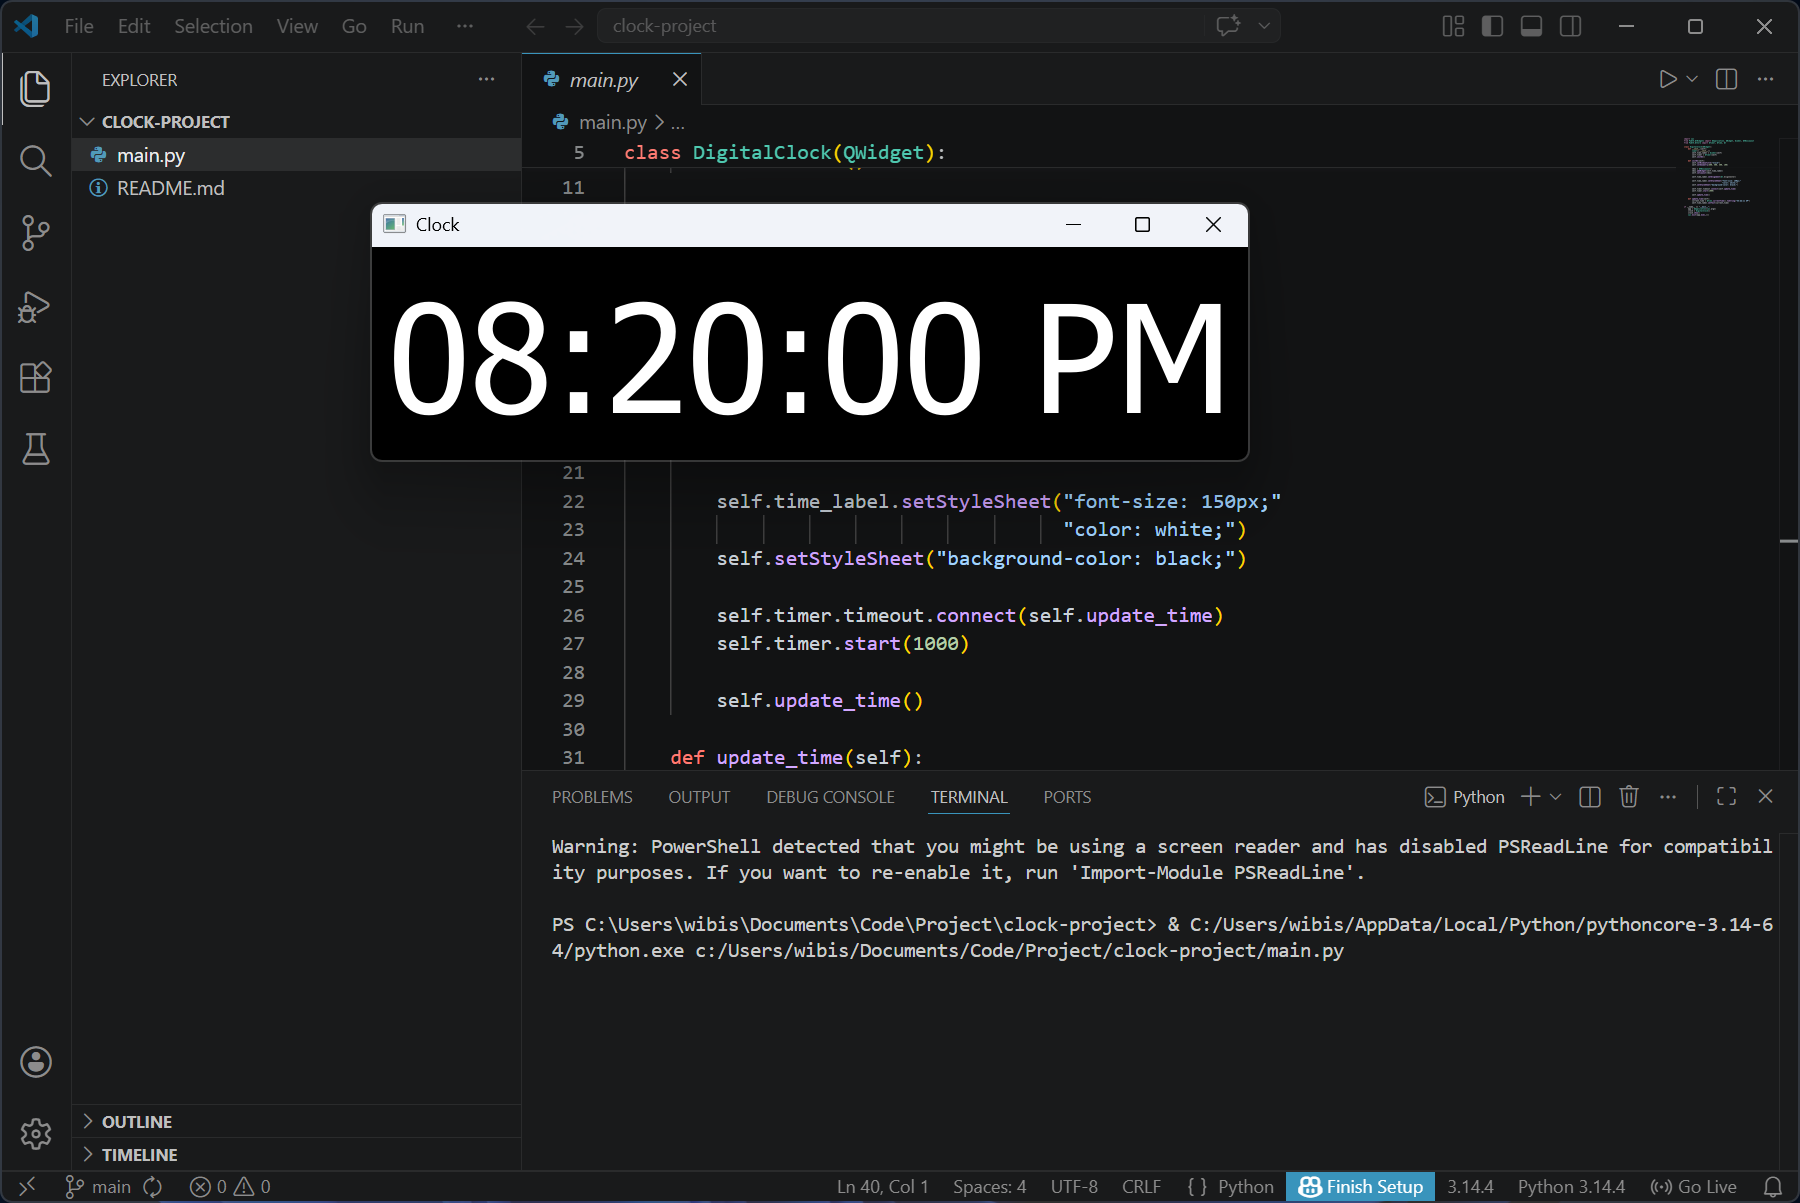Toggle the bottom panel layout button
This screenshot has width=1800, height=1203.
click(1531, 26)
